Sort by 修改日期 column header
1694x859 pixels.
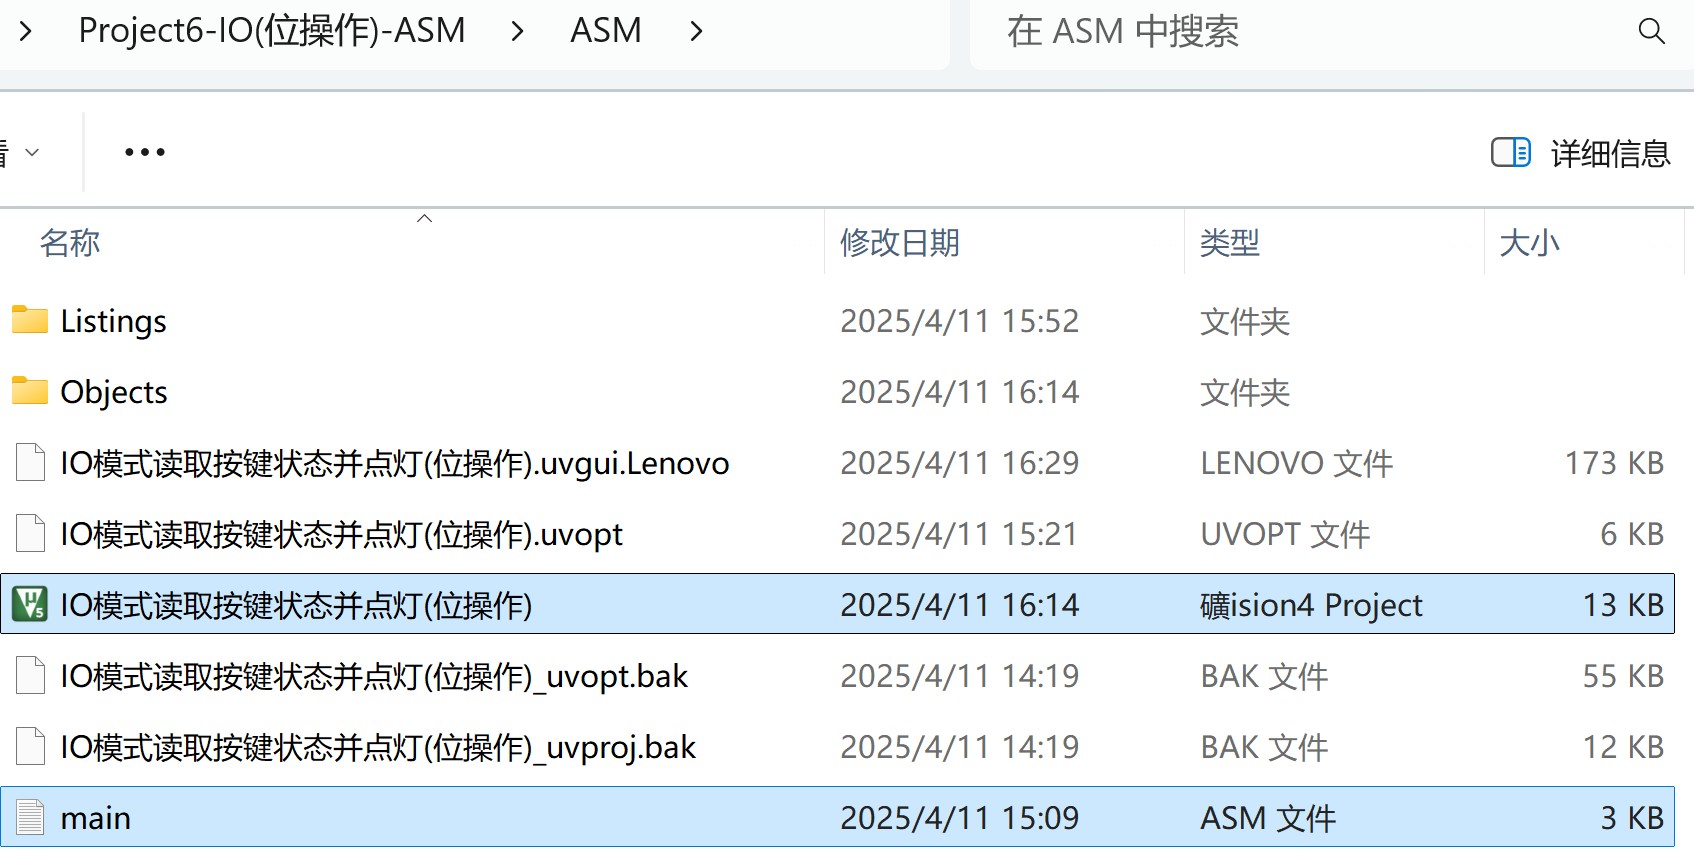900,243
